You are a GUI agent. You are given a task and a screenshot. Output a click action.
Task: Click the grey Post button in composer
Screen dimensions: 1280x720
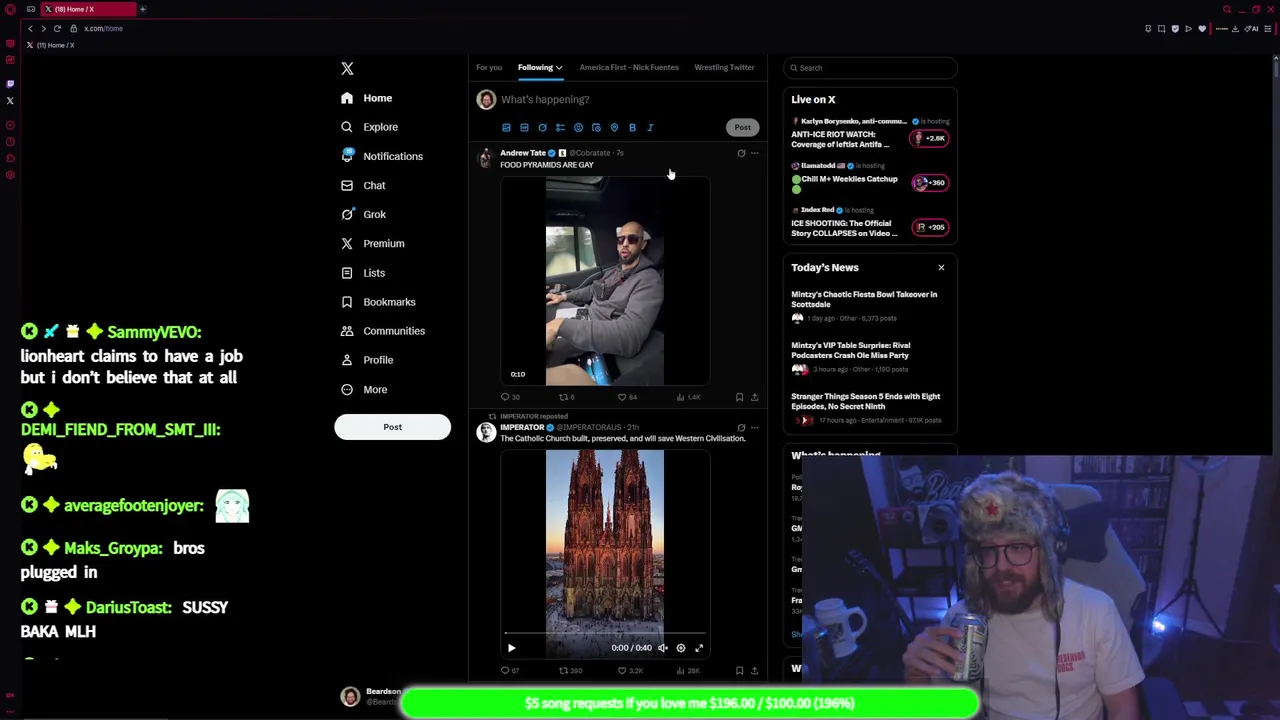[742, 127]
